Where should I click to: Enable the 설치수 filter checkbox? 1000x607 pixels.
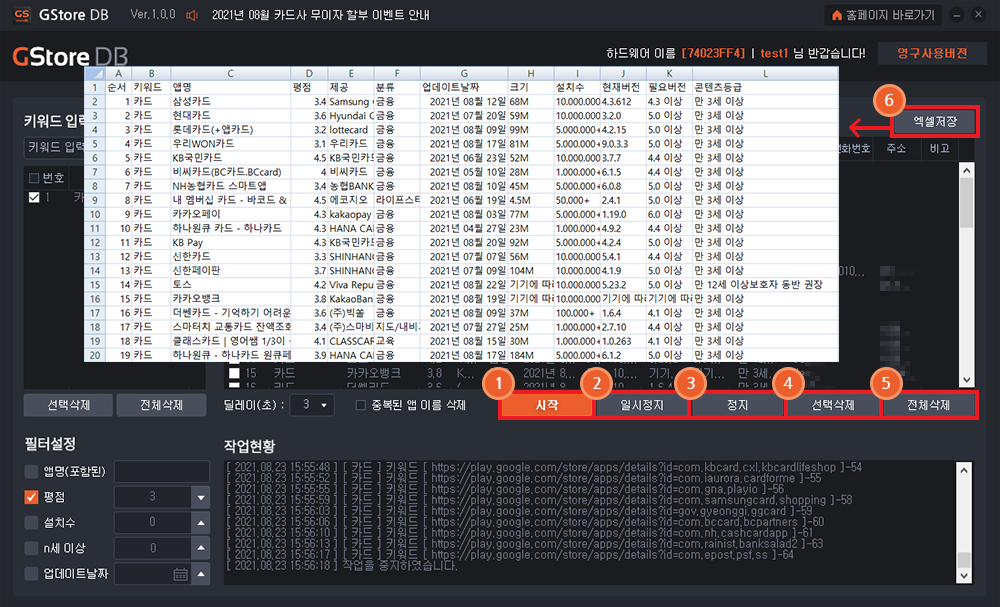click(x=31, y=522)
